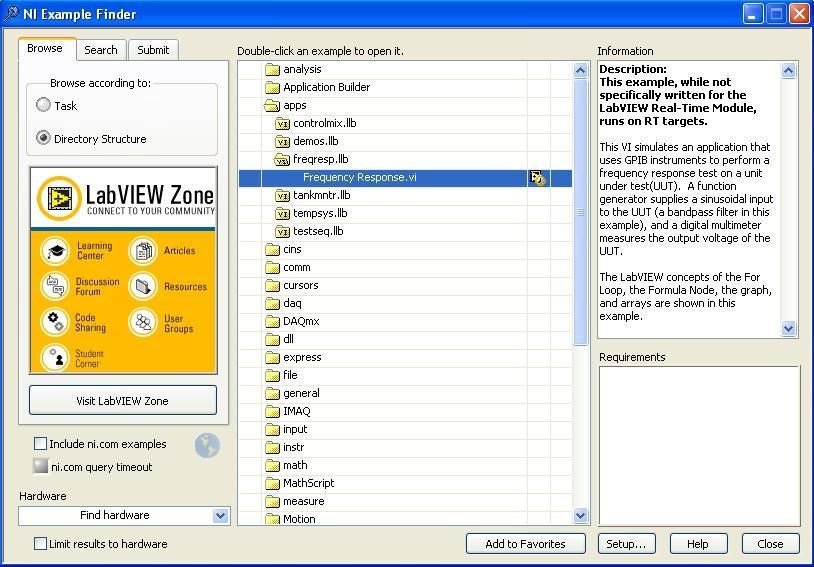Click the Discussion Forum icon

(x=55, y=286)
